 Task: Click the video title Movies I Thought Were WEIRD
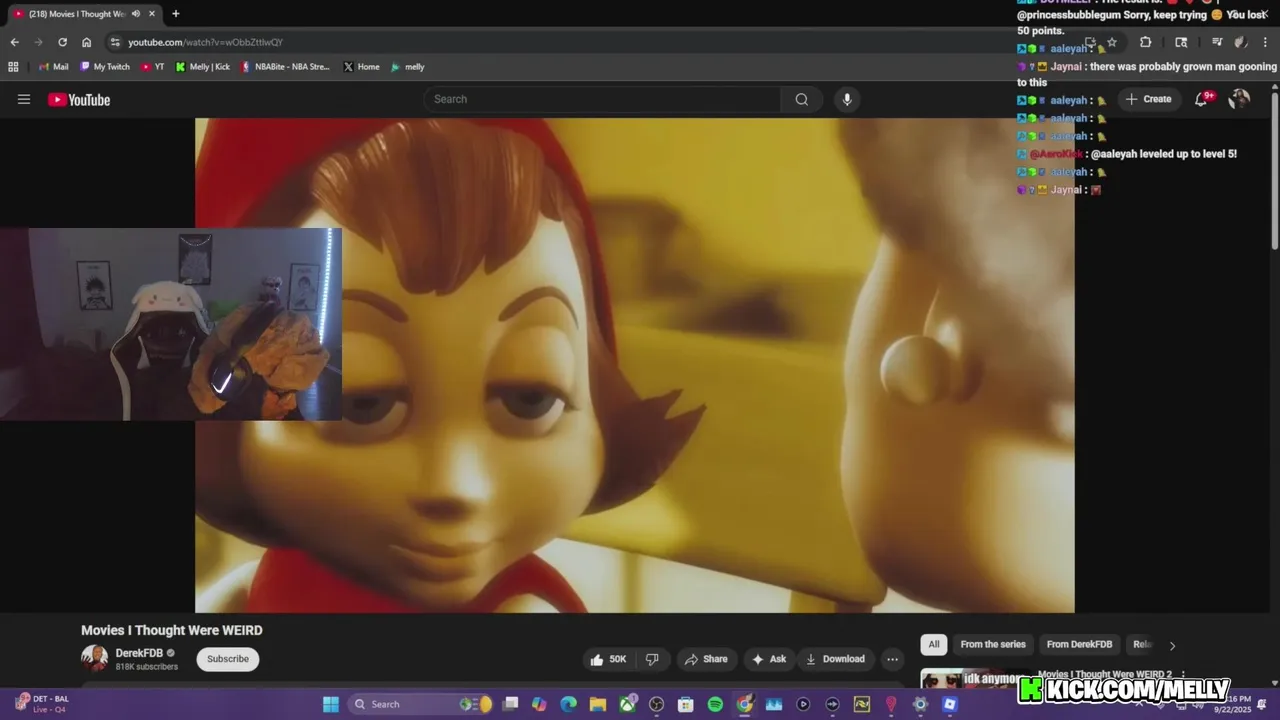pyautogui.click(x=172, y=630)
